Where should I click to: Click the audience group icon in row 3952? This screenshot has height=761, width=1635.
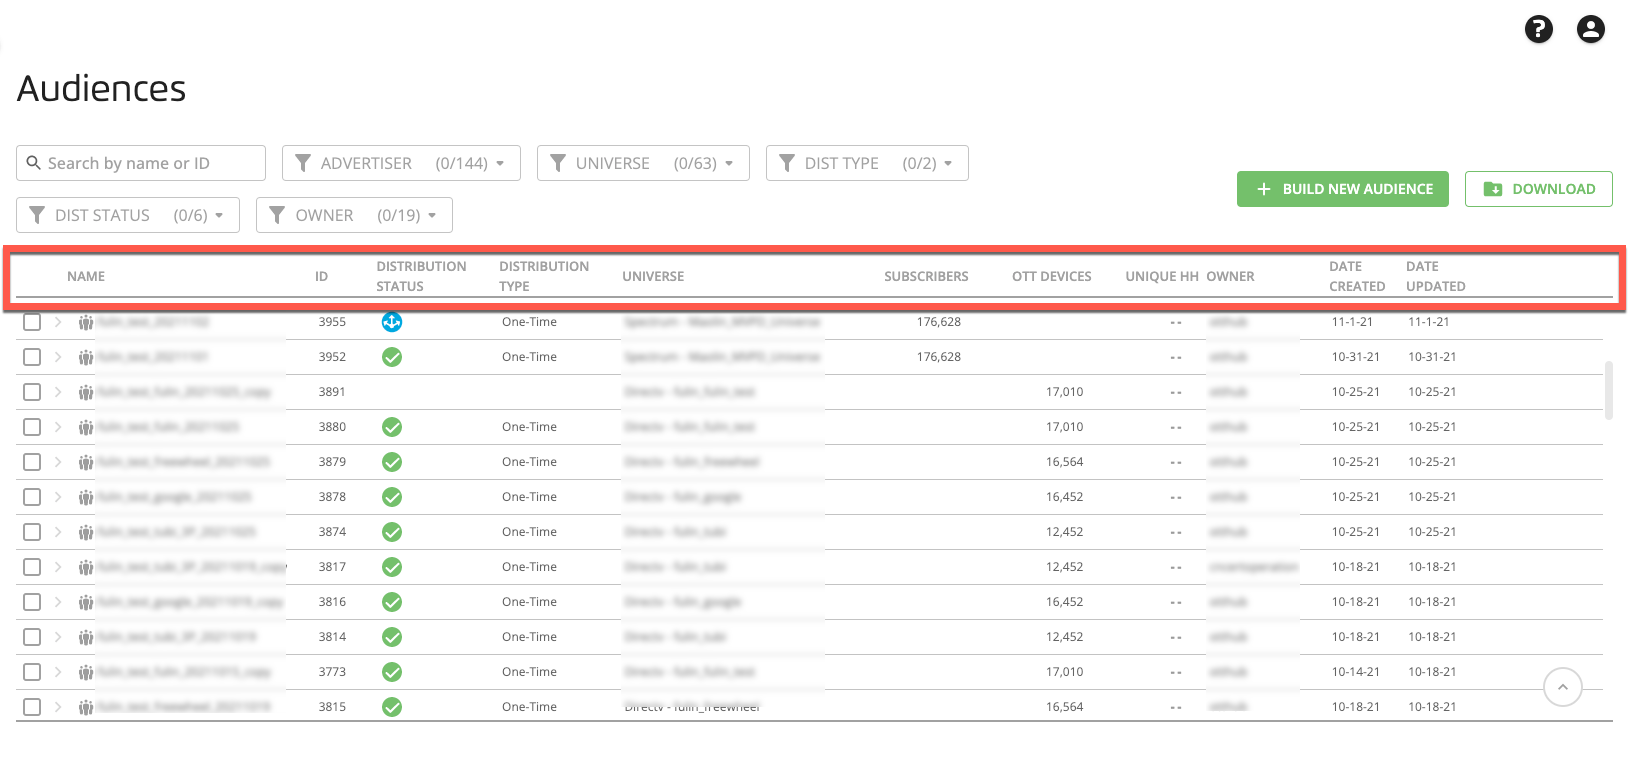pos(86,357)
